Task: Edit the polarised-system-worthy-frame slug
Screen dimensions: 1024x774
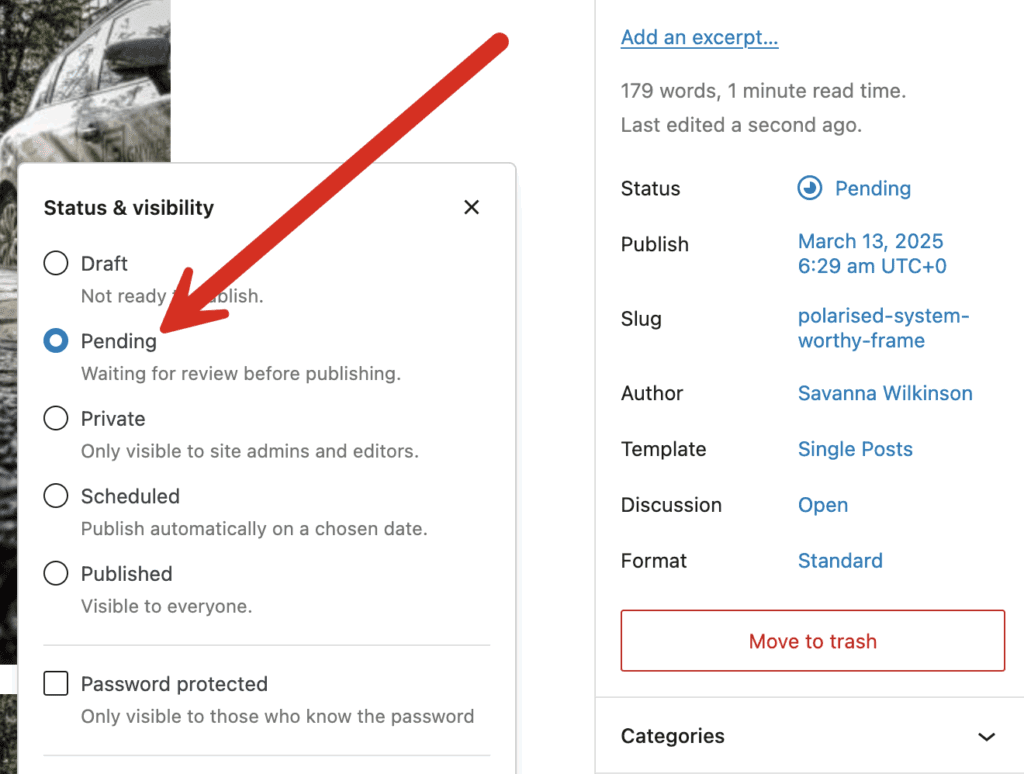Action: (883, 328)
